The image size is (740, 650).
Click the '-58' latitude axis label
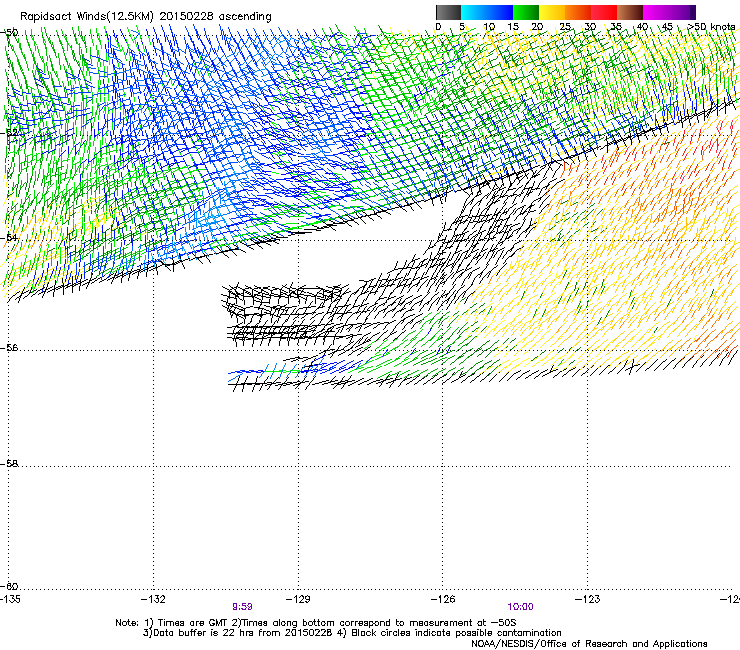pos(9,464)
